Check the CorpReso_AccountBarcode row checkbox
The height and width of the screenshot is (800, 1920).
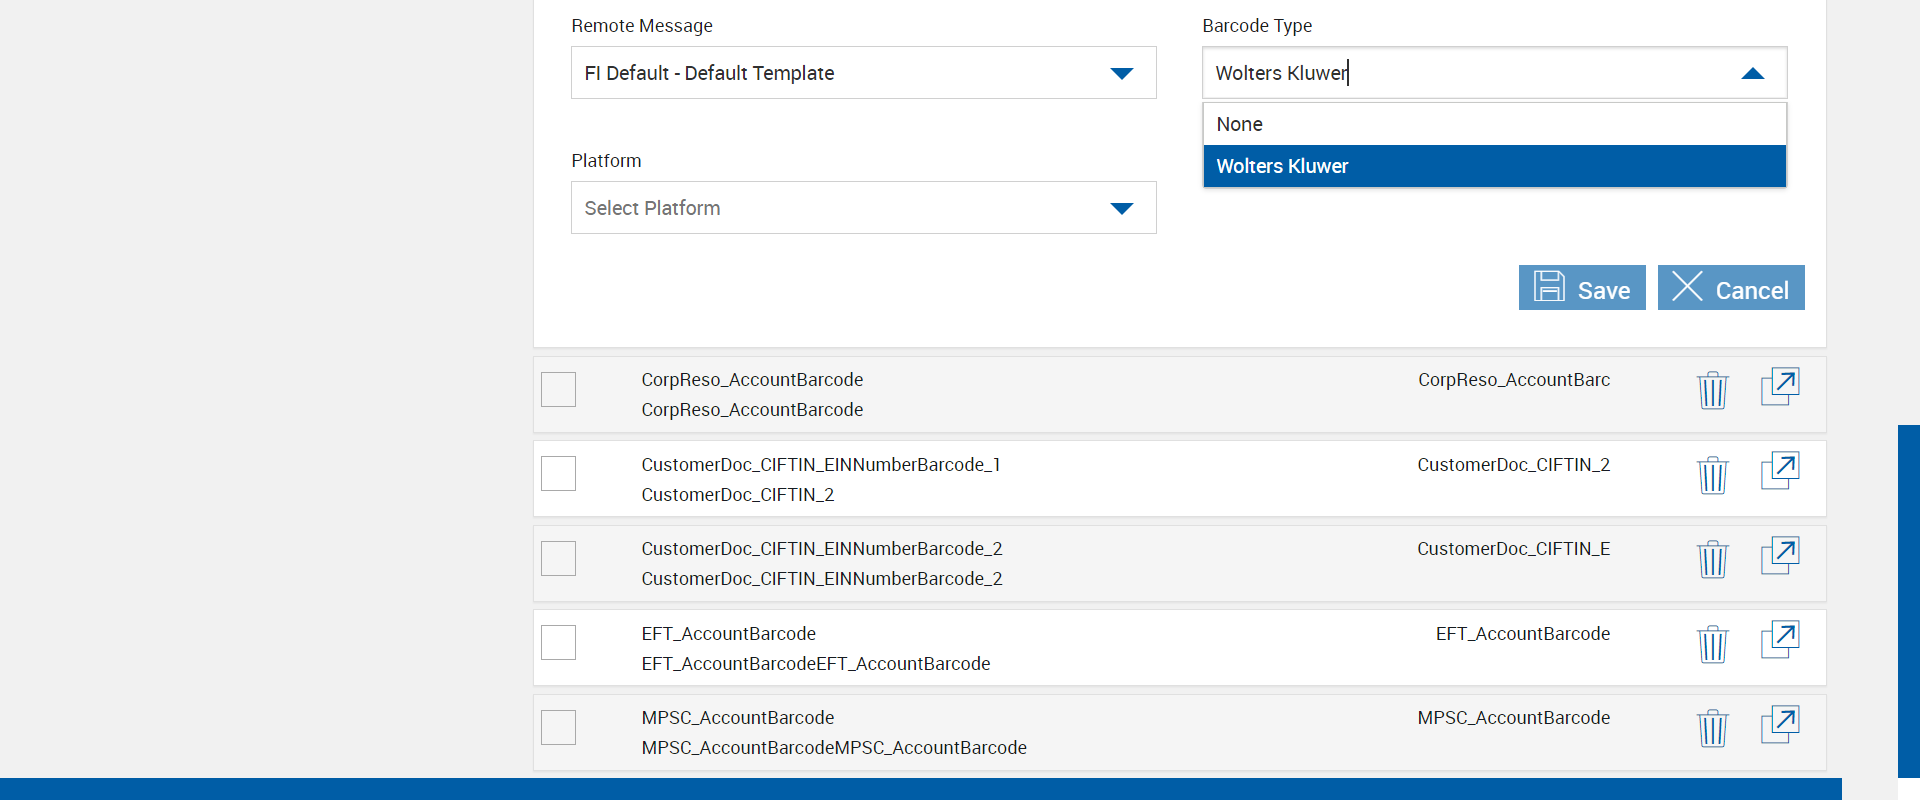point(558,389)
